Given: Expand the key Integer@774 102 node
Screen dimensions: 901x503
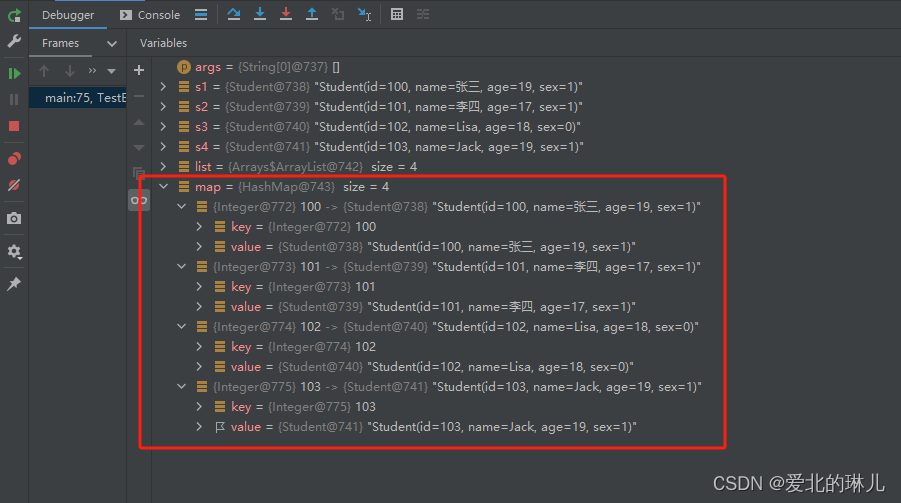Looking at the screenshot, I should pos(199,347).
